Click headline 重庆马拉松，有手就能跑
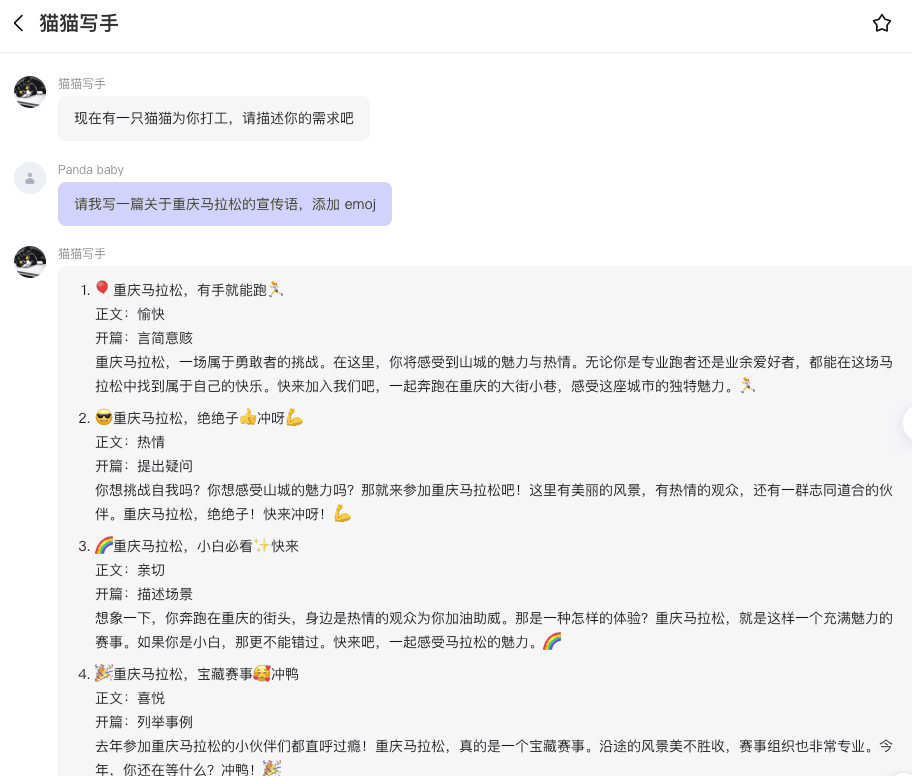Viewport: 912px width, 776px height. click(190, 290)
